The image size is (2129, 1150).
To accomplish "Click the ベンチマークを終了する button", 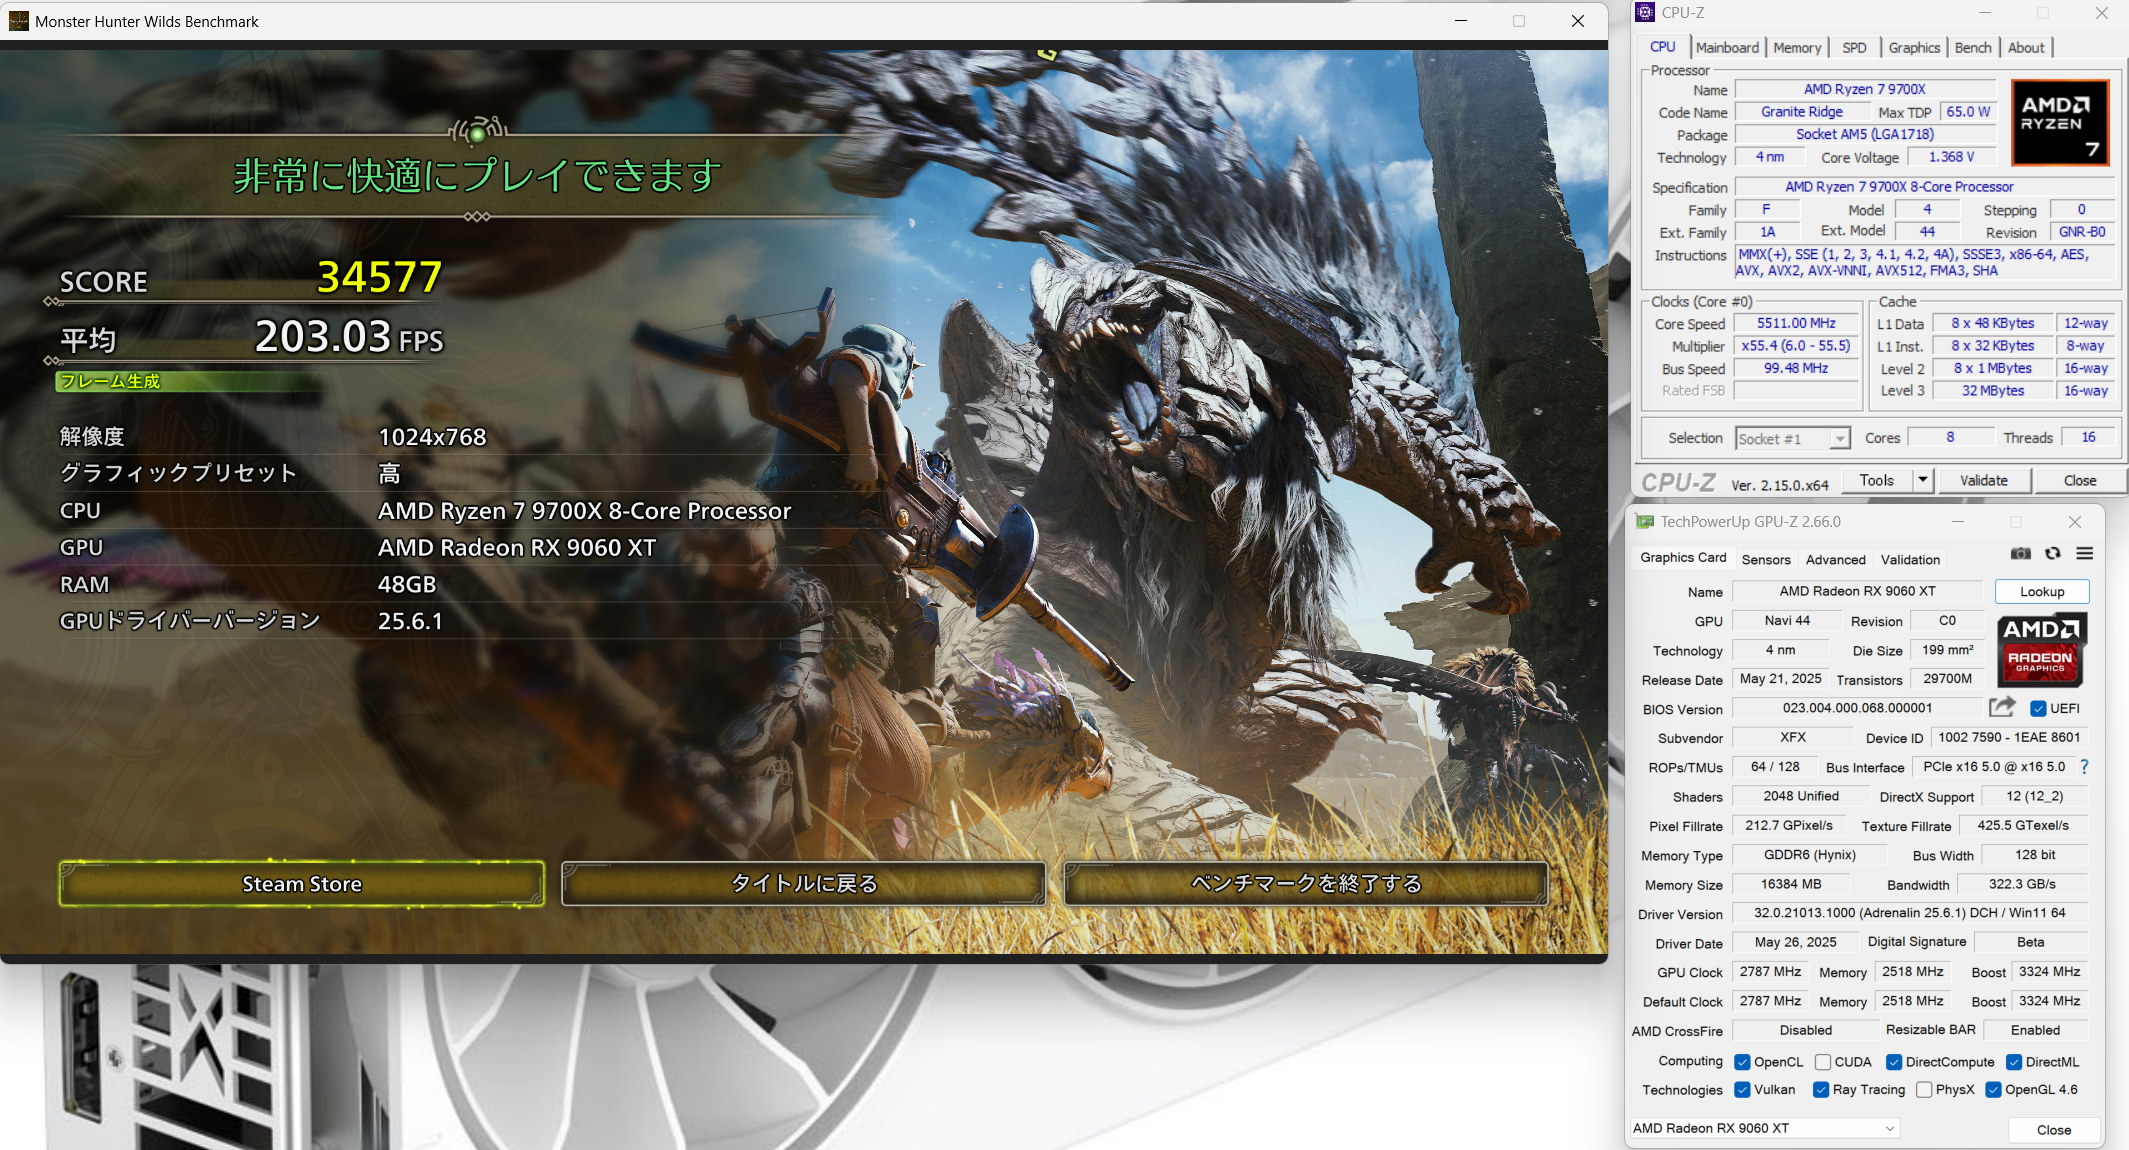I will (x=1306, y=884).
